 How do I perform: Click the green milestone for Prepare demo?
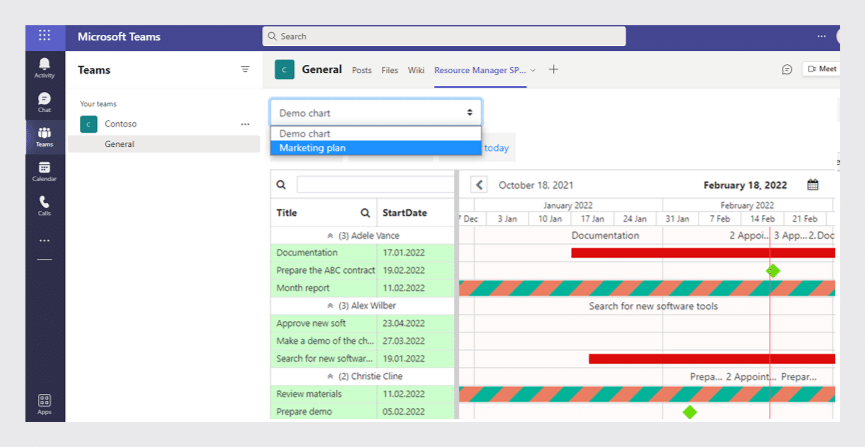pyautogui.click(x=690, y=412)
